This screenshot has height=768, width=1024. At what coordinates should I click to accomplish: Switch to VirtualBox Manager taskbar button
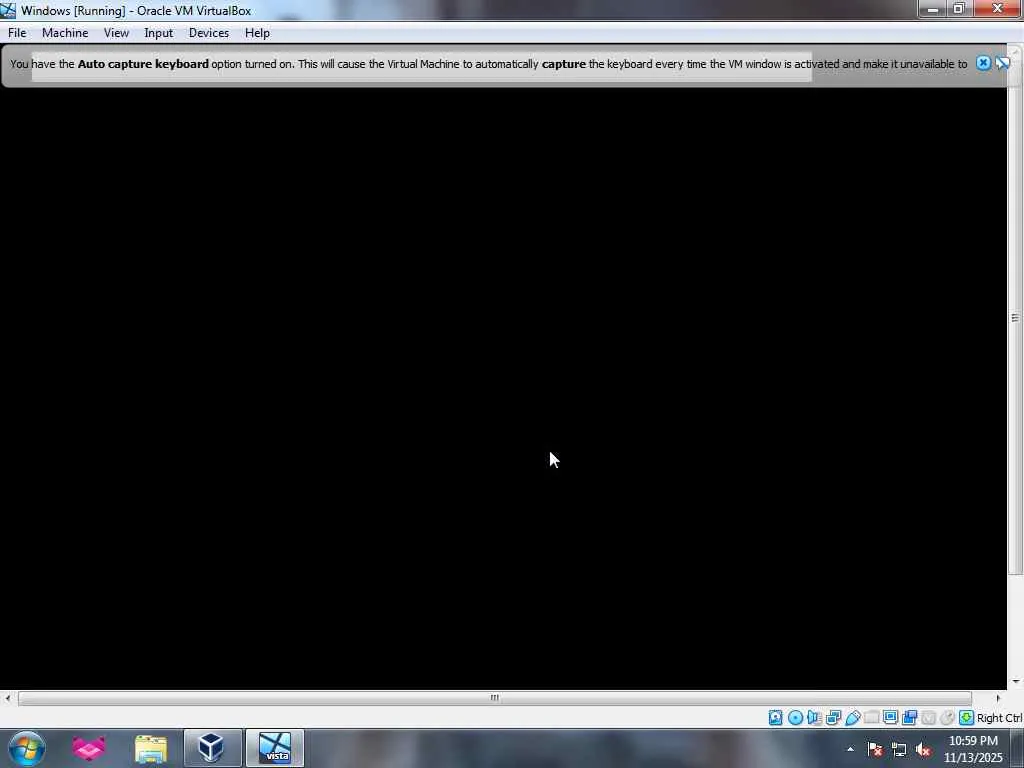[212, 748]
